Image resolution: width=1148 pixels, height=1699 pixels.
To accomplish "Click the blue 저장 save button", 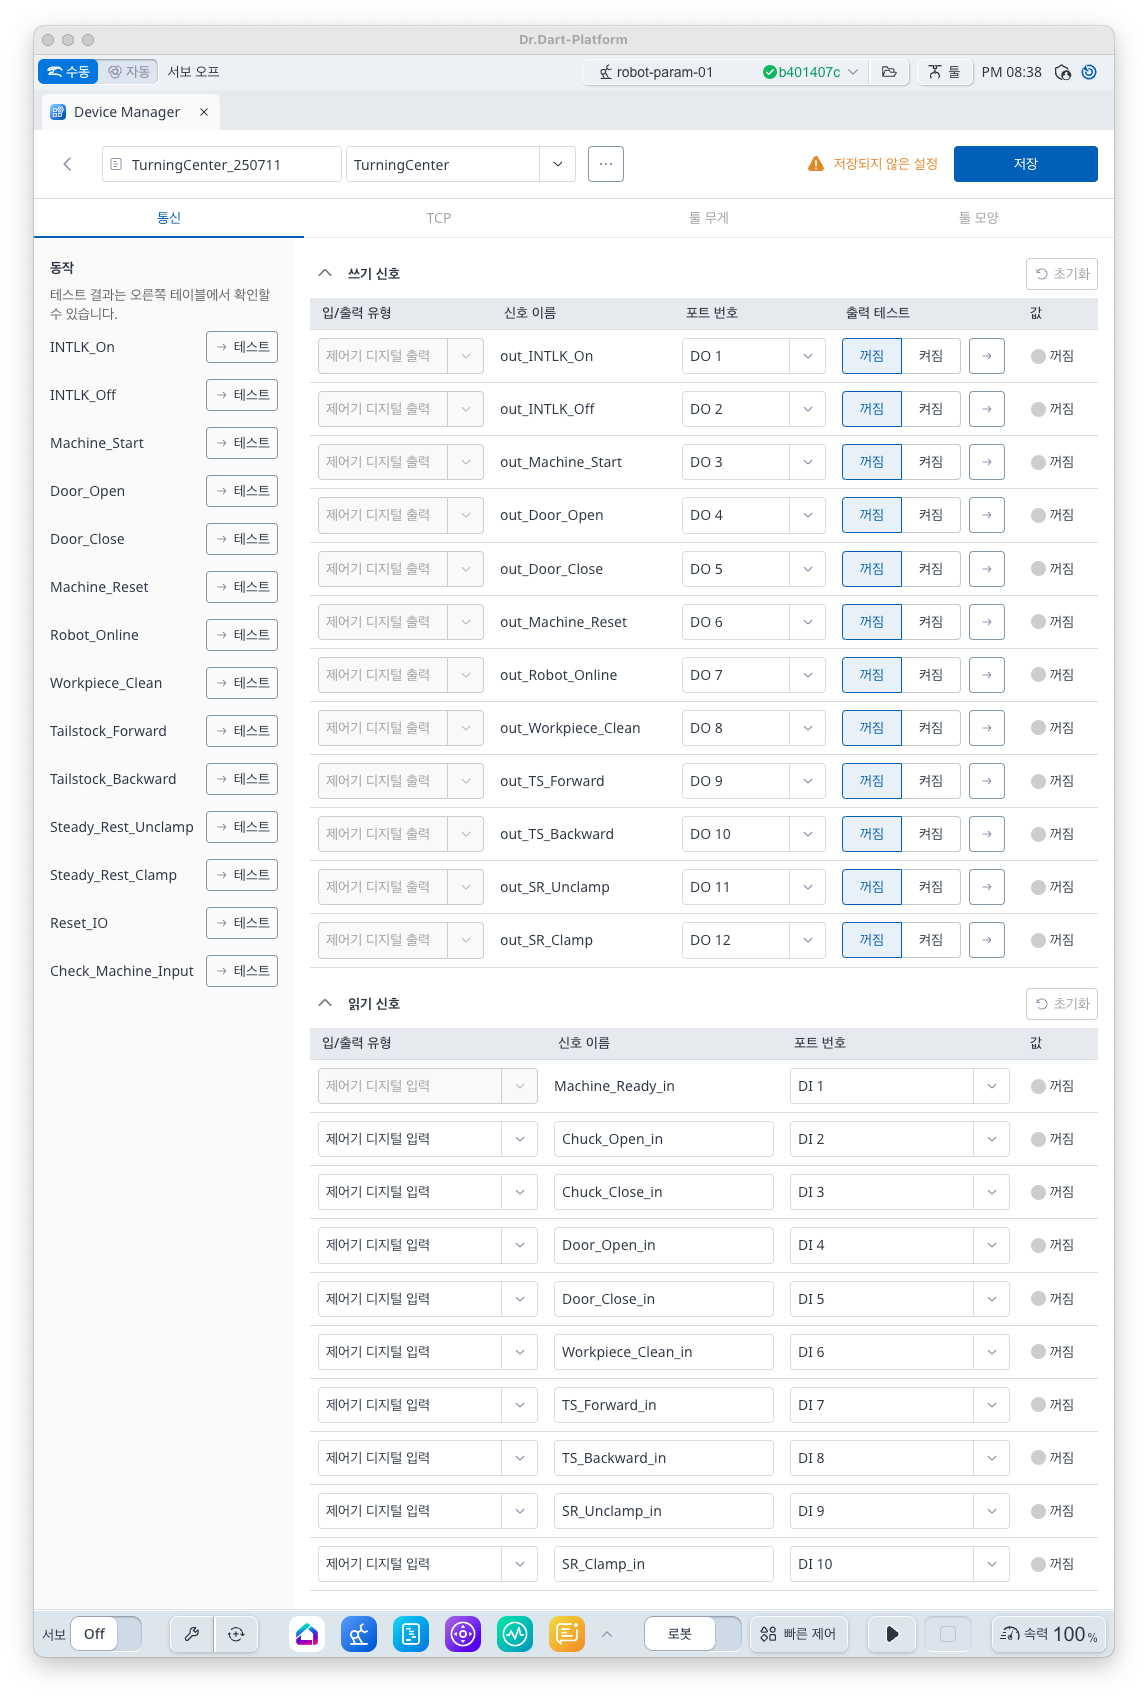I will click(1025, 164).
